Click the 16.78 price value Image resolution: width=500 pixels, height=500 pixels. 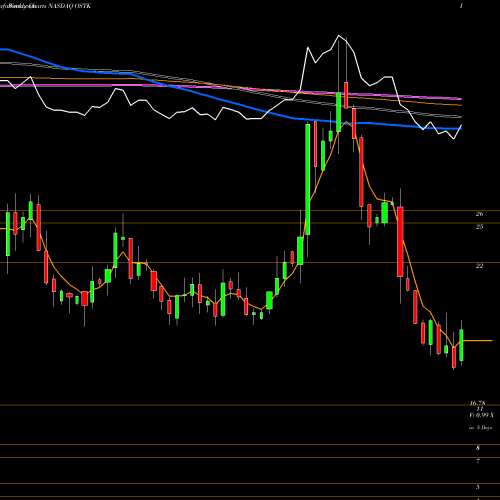(x=478, y=404)
